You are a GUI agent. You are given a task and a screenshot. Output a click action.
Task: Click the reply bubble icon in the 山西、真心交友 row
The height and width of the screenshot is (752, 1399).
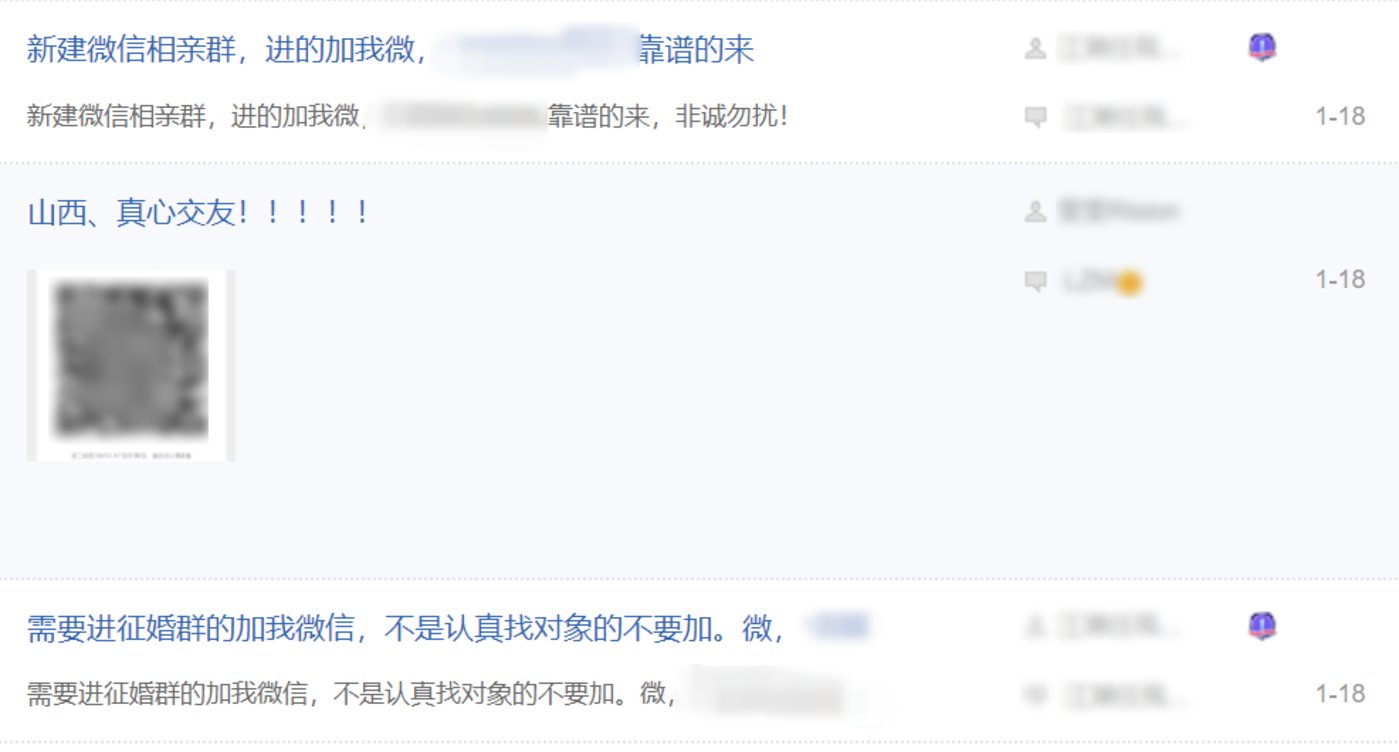click(1036, 281)
